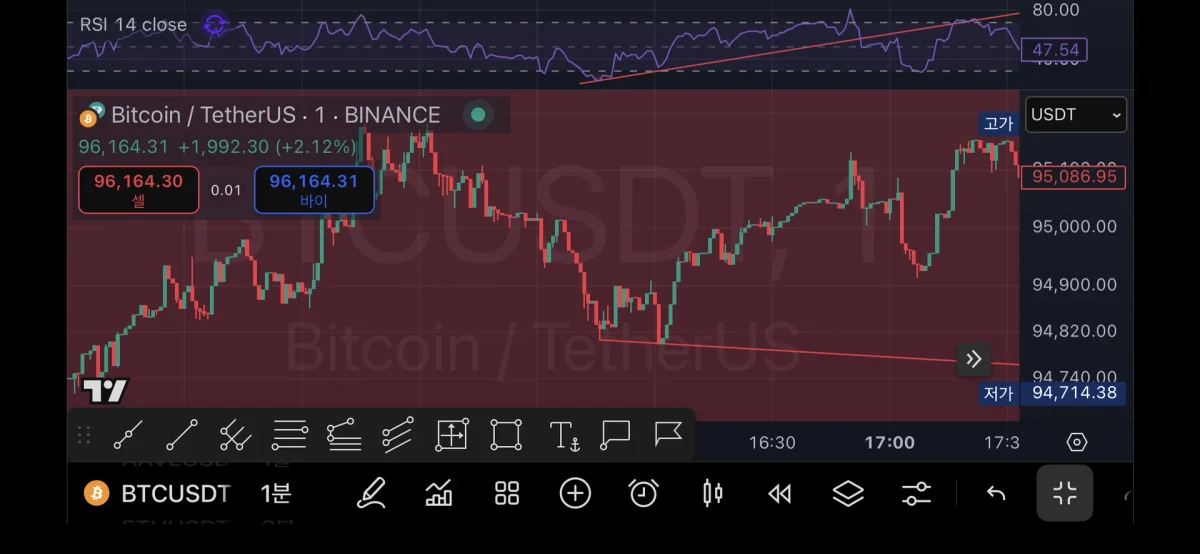
Task: Exit fullscreen chart mode
Action: coord(1064,493)
